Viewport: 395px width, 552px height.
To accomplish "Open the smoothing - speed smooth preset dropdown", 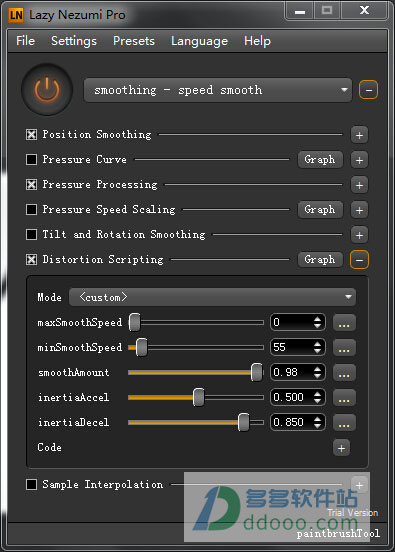I will pyautogui.click(x=218, y=90).
